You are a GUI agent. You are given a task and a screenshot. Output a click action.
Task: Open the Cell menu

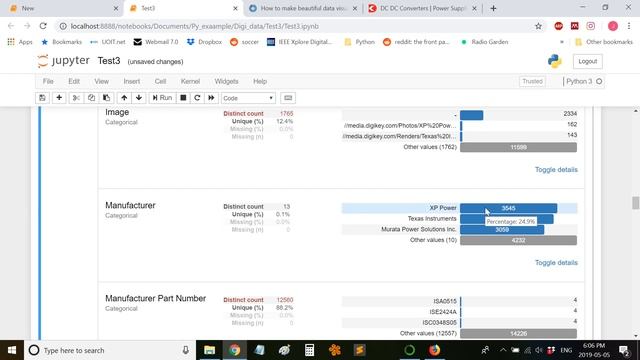[x=160, y=81]
